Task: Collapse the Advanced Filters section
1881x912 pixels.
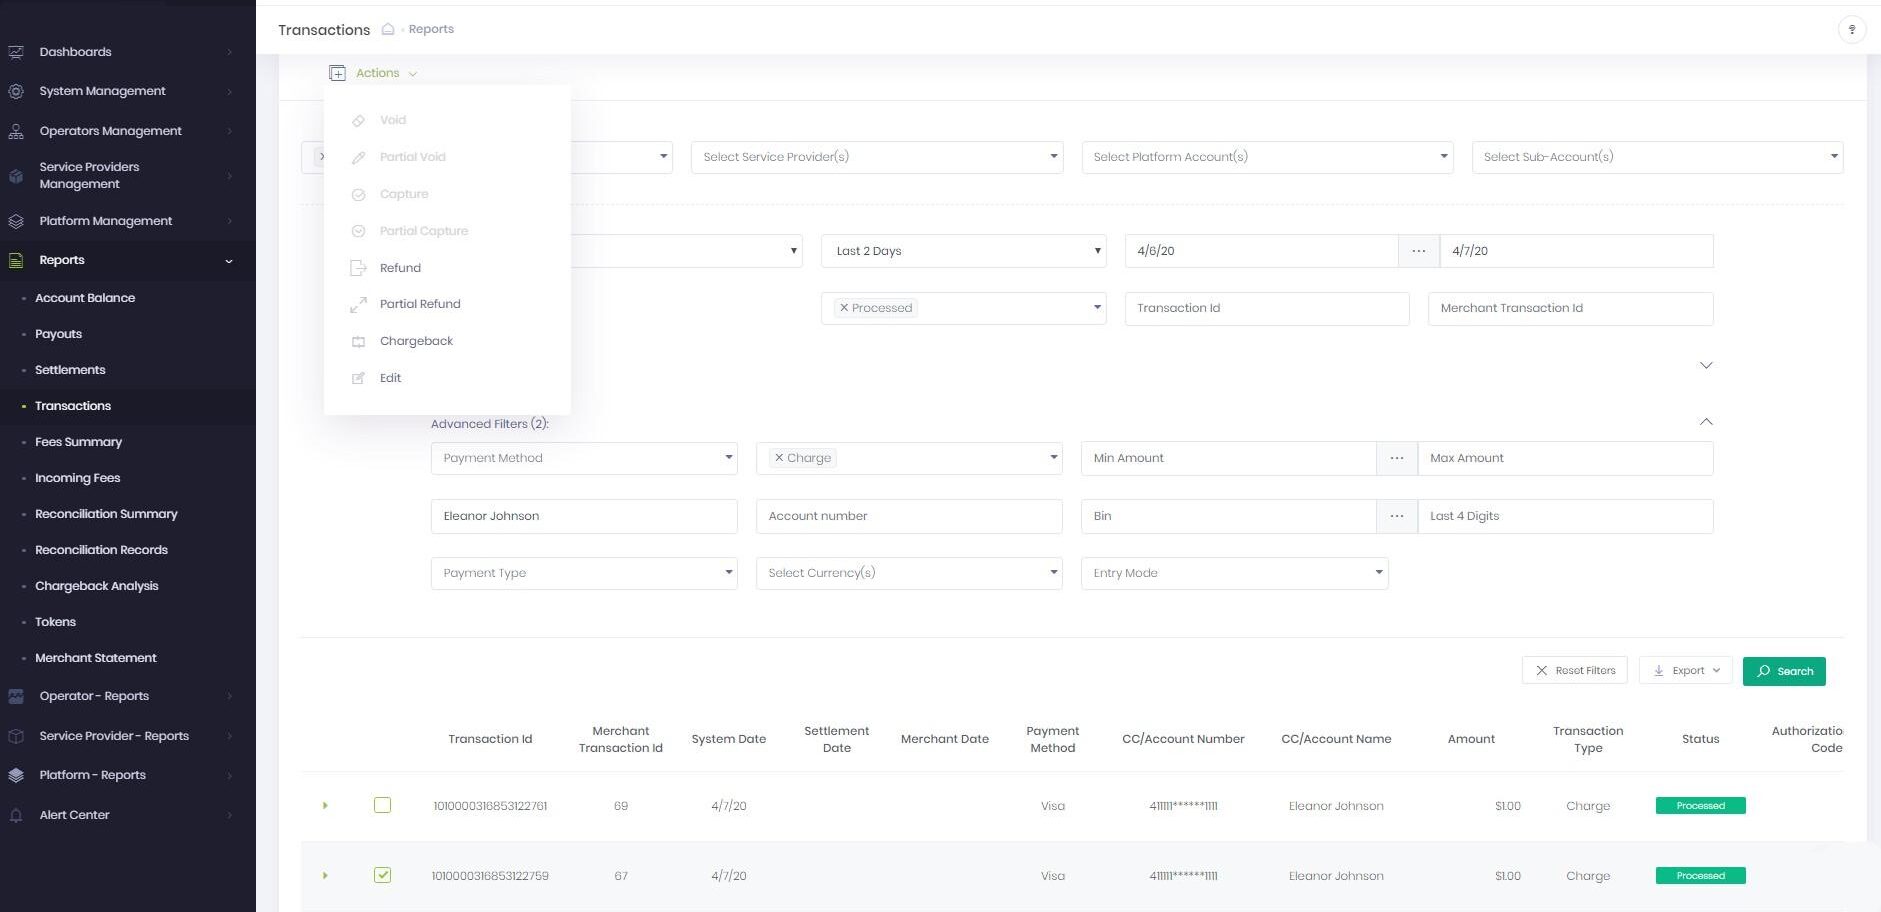Action: [1706, 422]
